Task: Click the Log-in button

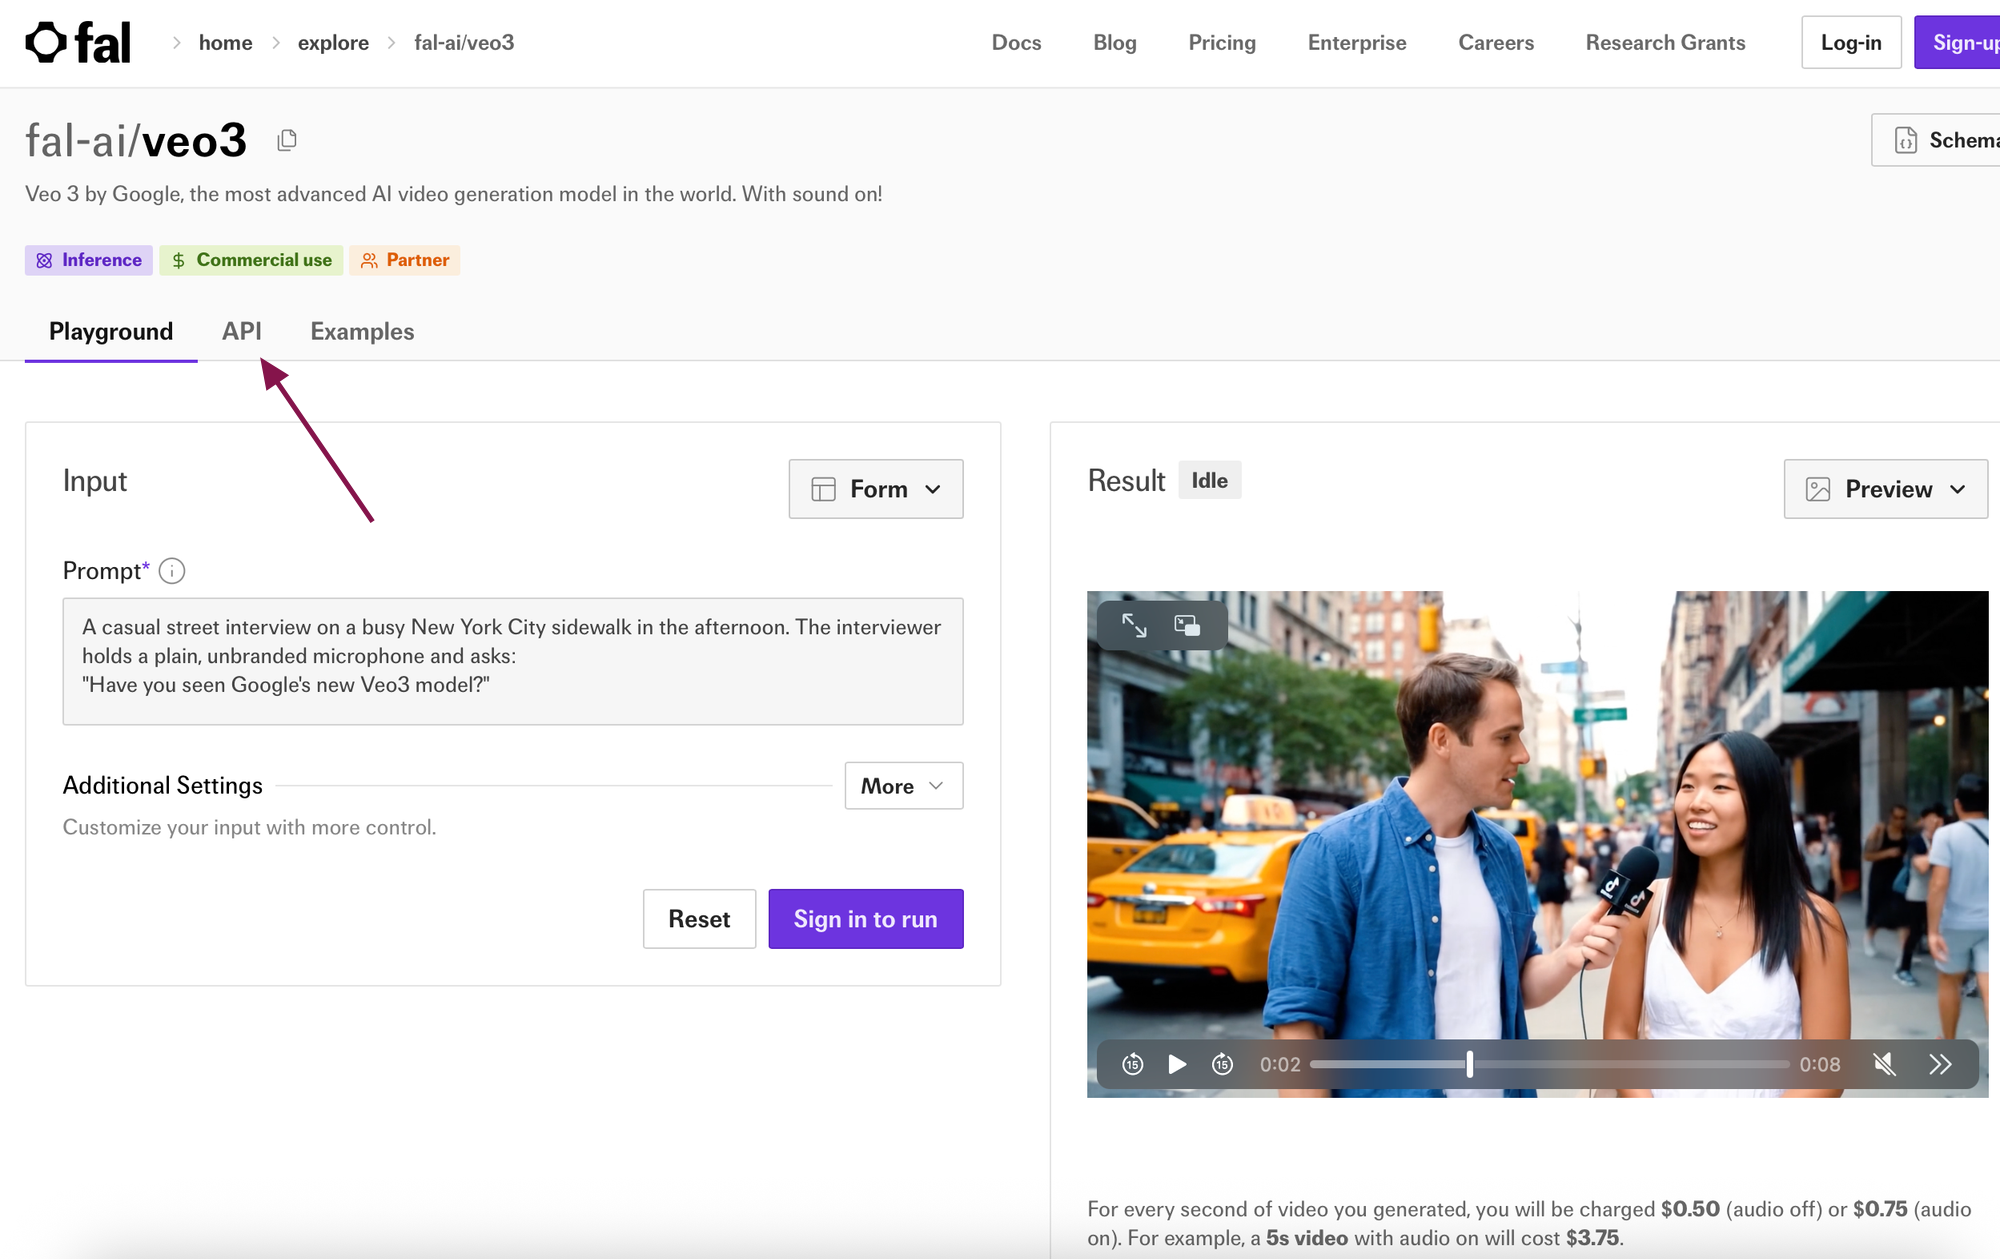Action: 1851,43
